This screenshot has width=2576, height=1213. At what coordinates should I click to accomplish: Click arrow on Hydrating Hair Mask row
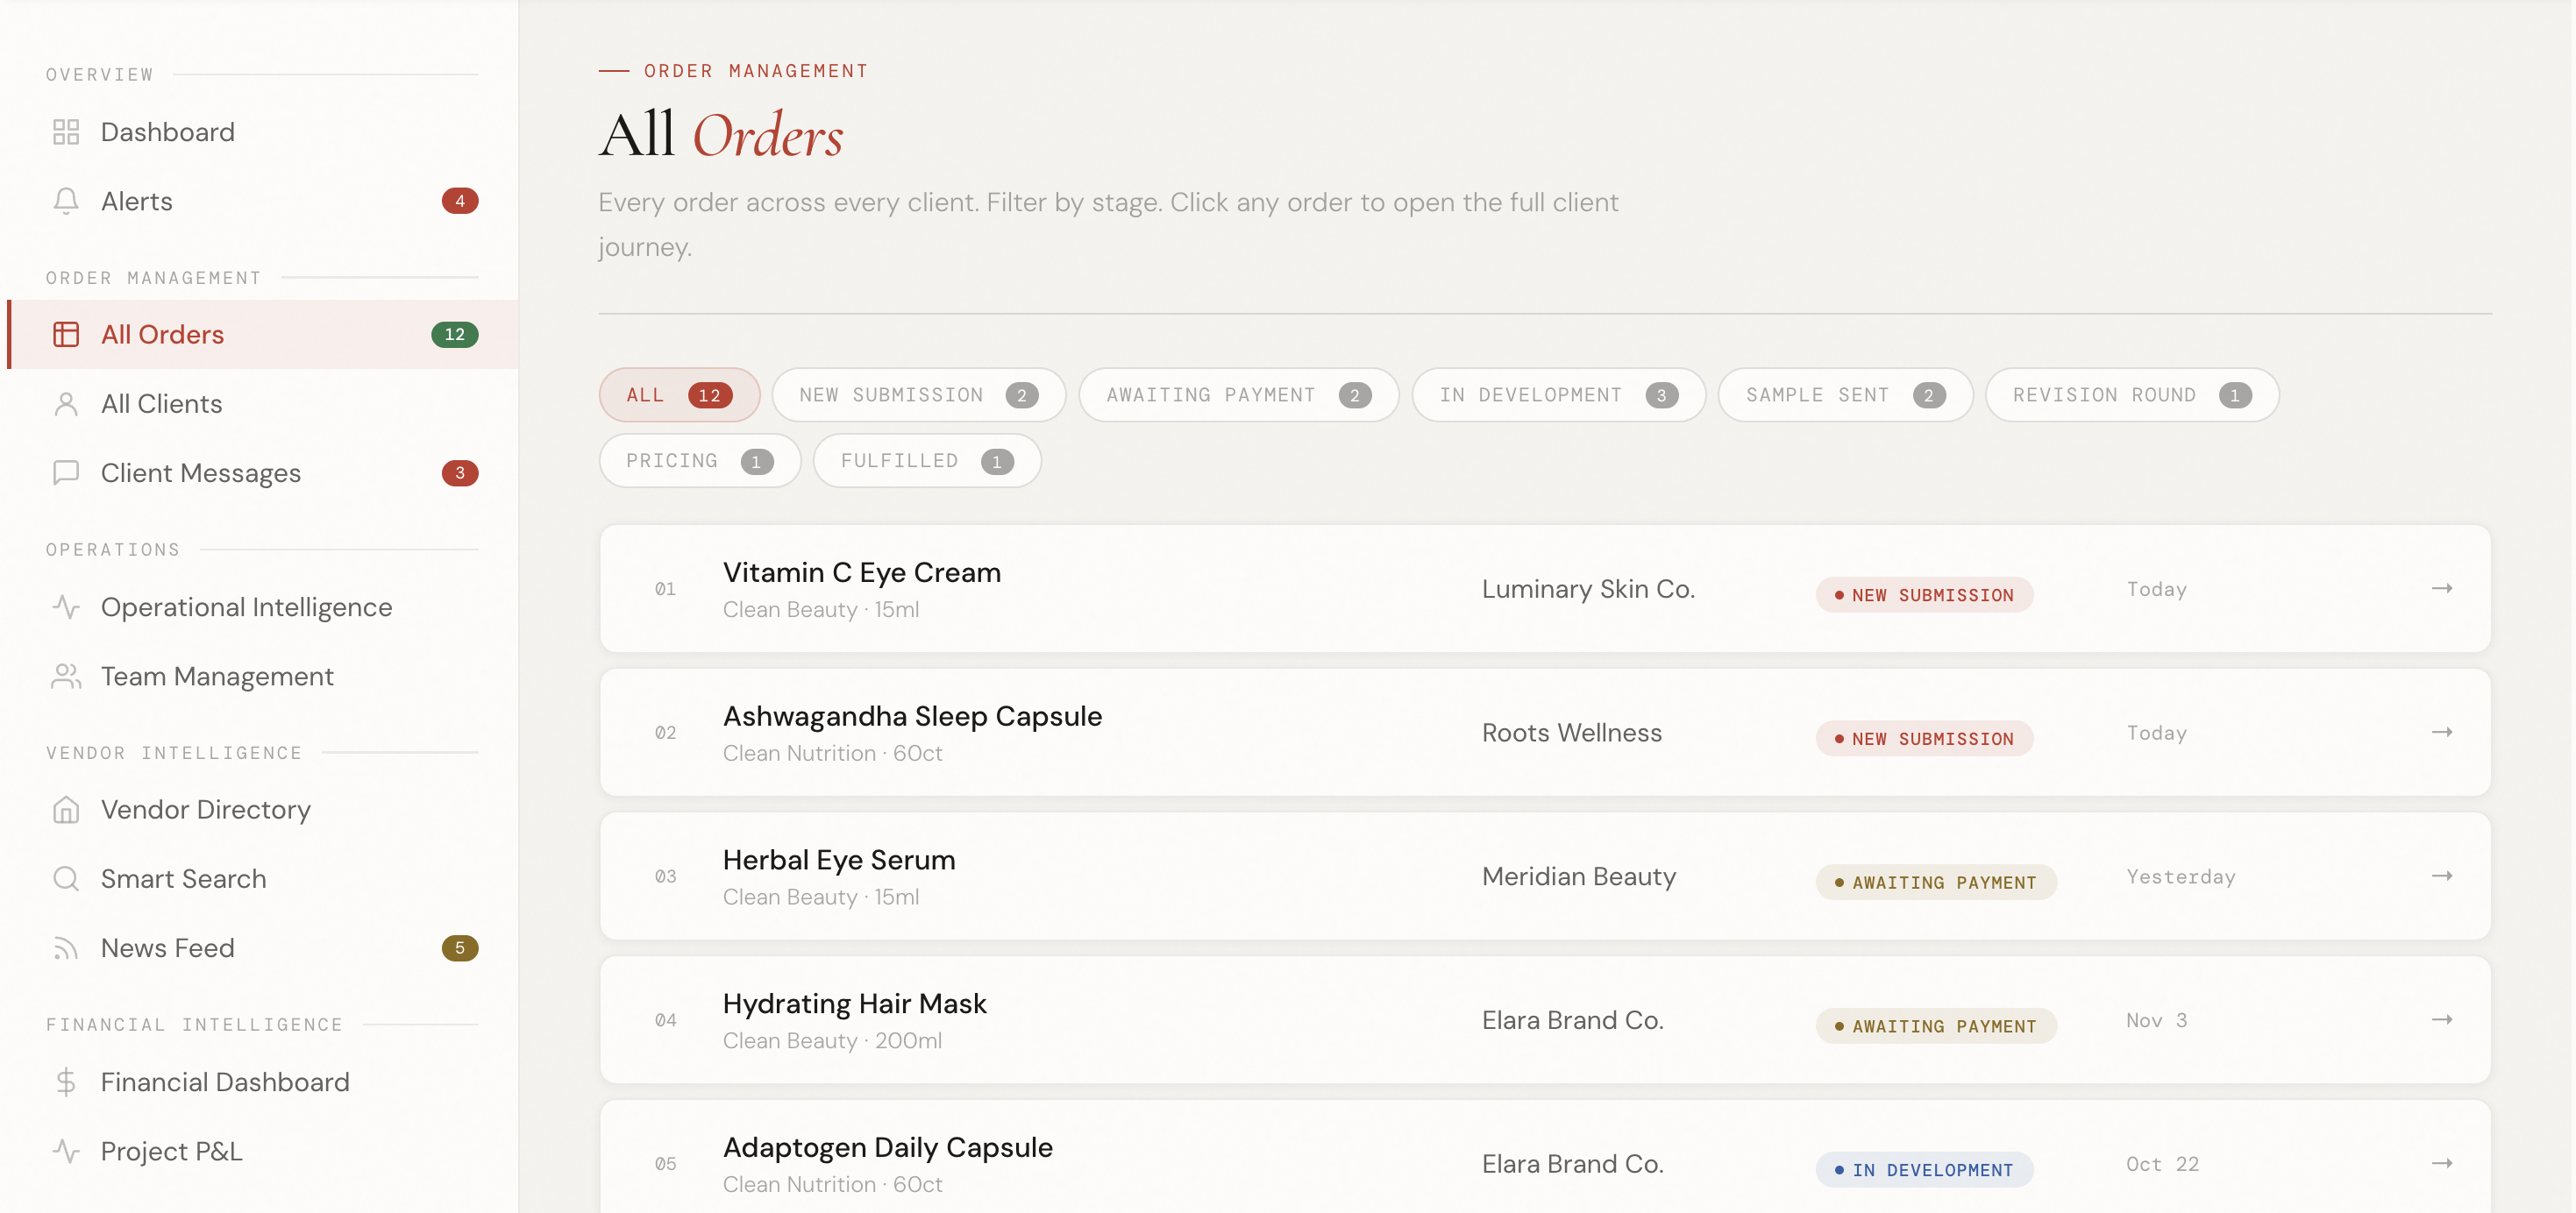pyautogui.click(x=2442, y=1020)
